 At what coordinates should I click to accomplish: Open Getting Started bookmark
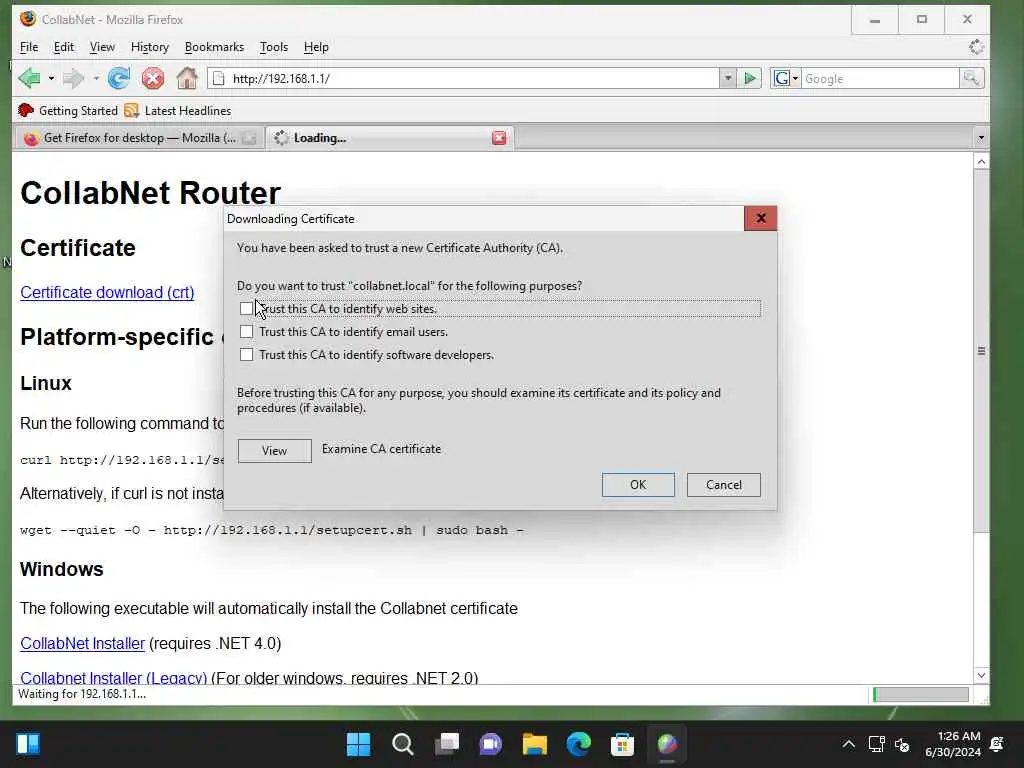coord(68,110)
